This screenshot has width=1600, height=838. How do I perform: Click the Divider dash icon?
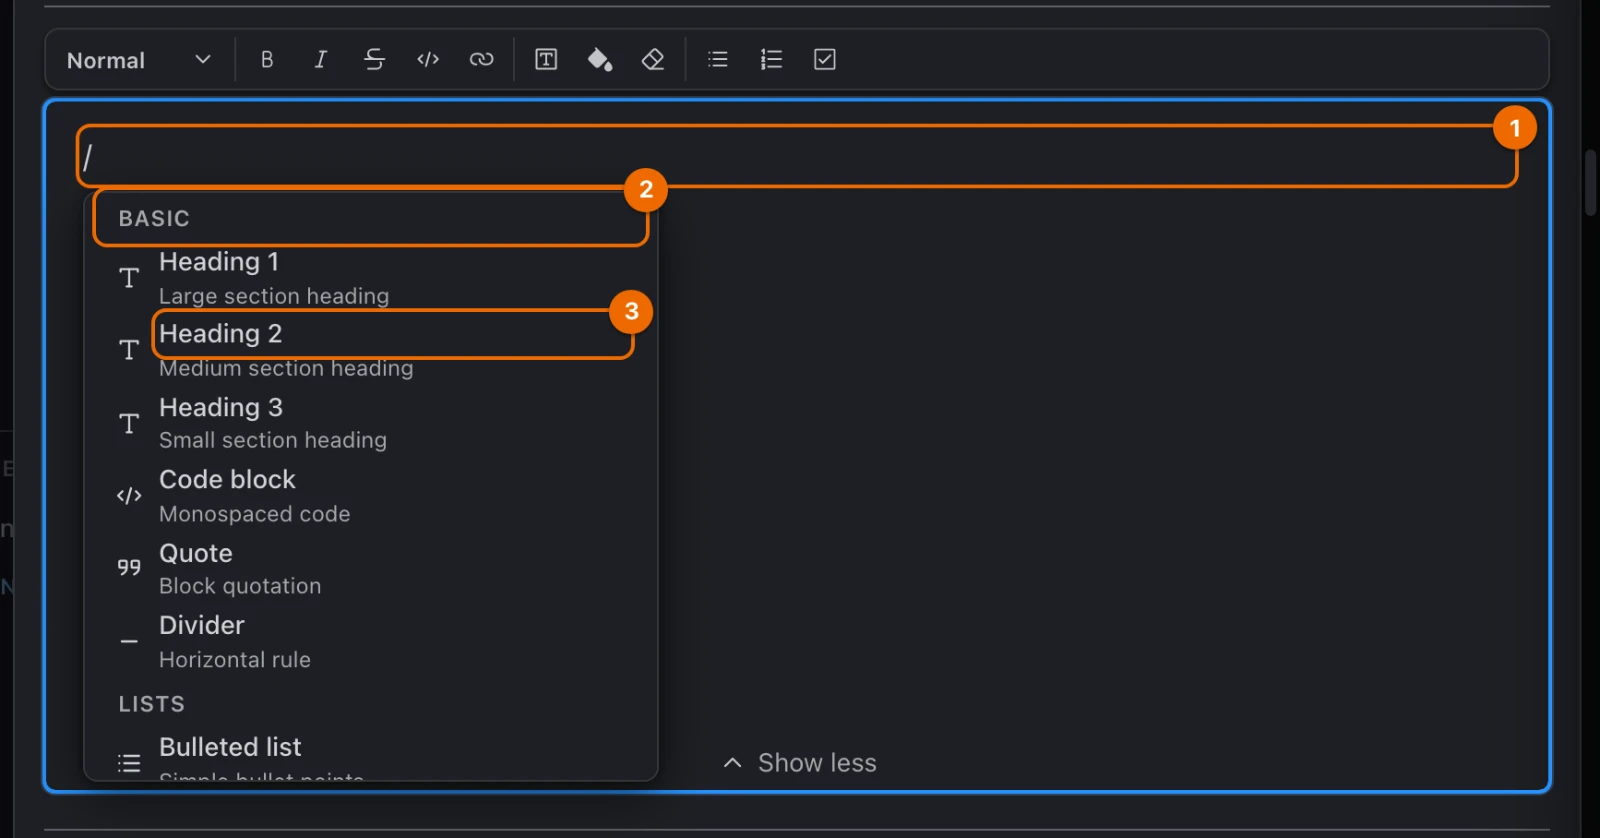coord(129,641)
